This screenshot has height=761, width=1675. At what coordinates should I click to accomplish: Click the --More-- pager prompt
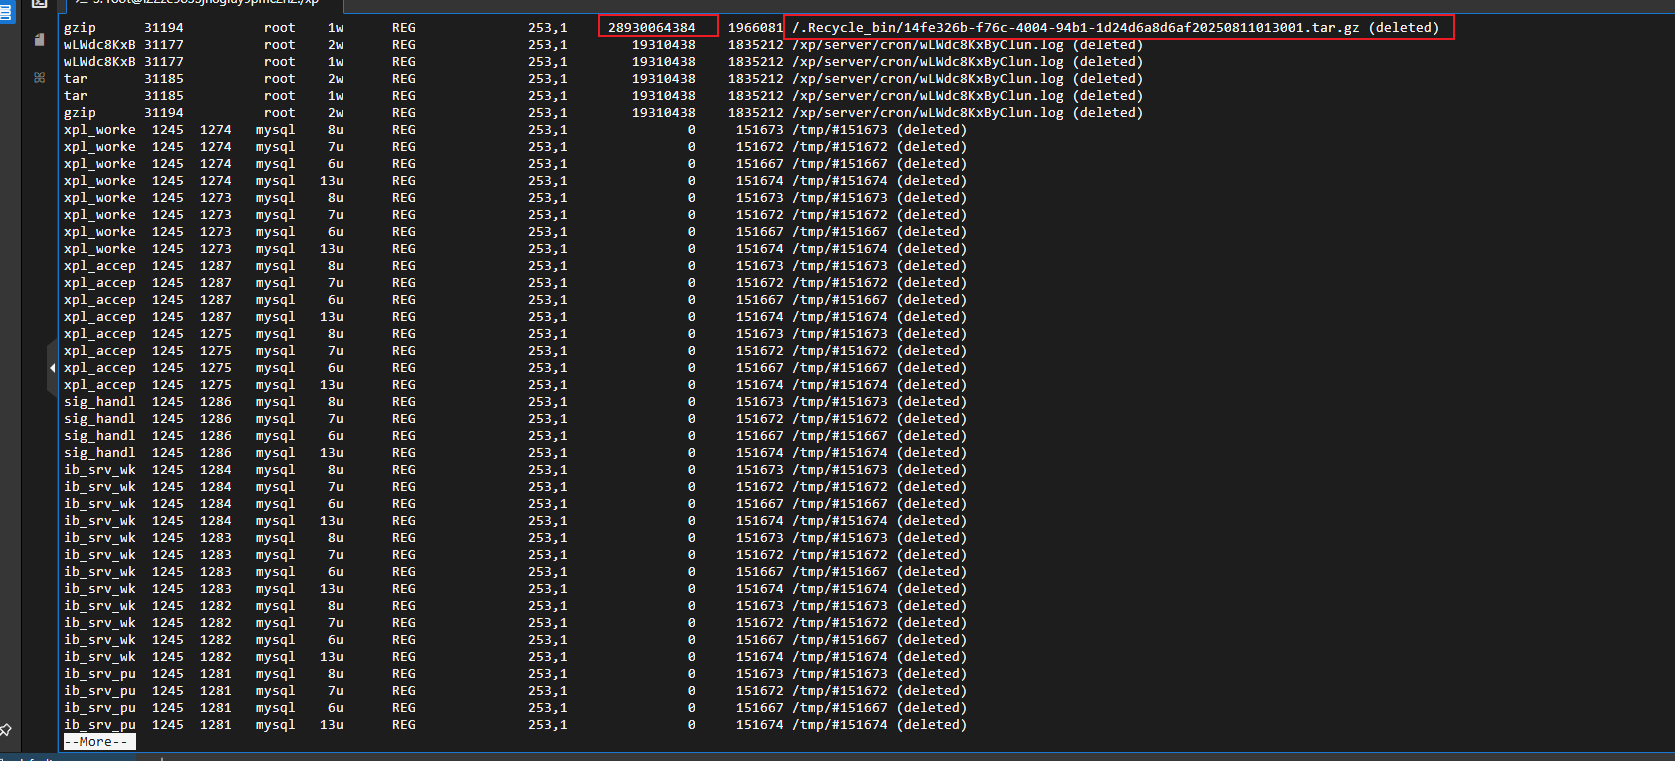click(x=98, y=742)
